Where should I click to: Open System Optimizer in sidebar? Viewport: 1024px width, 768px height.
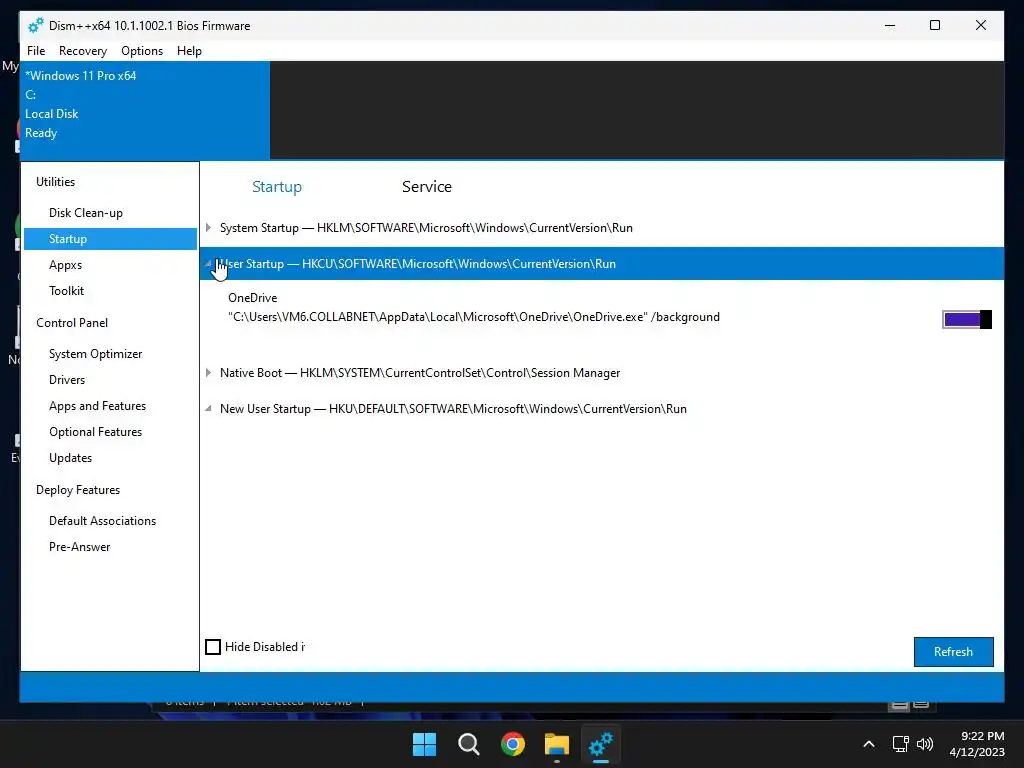[x=95, y=354]
